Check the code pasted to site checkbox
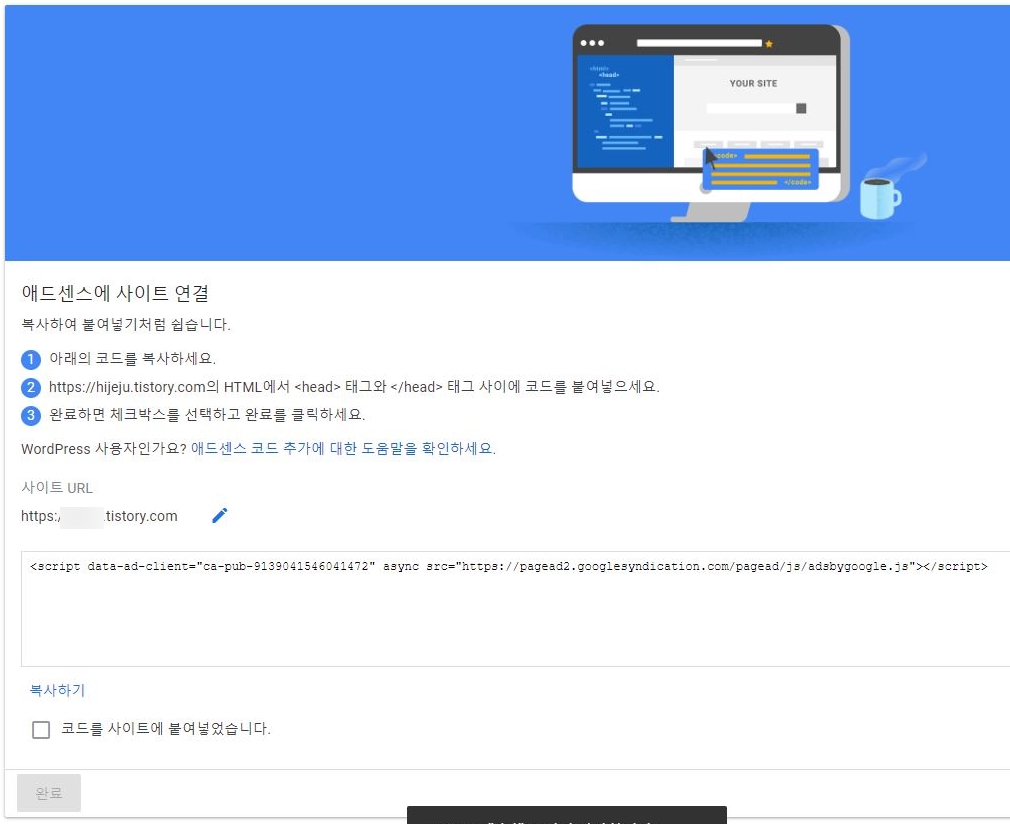The width and height of the screenshot is (1010, 824). pyautogui.click(x=41, y=729)
